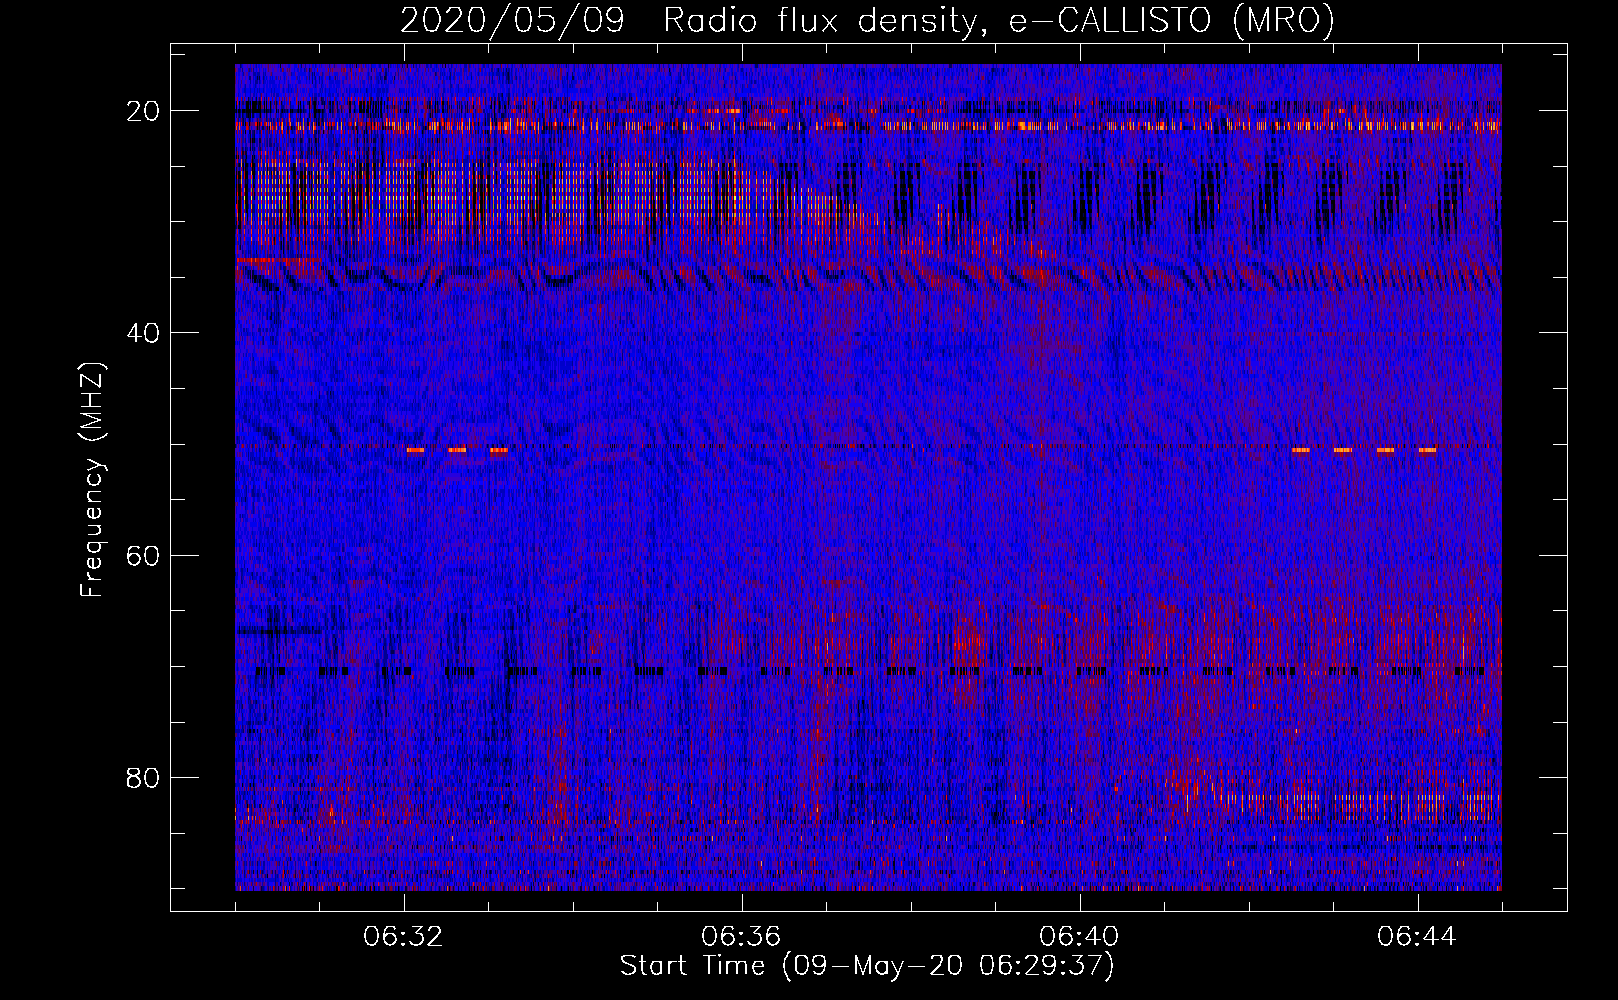Click inside the radio spectrogram plot area
The width and height of the screenshot is (1618, 1000).
[x=868, y=477]
